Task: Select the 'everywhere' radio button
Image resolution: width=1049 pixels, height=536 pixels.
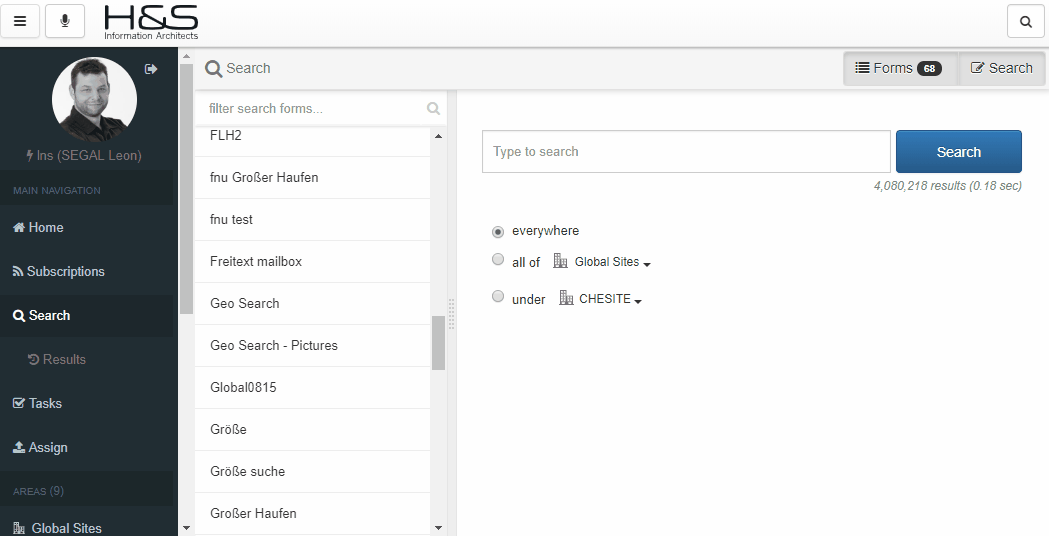Action: [x=498, y=231]
